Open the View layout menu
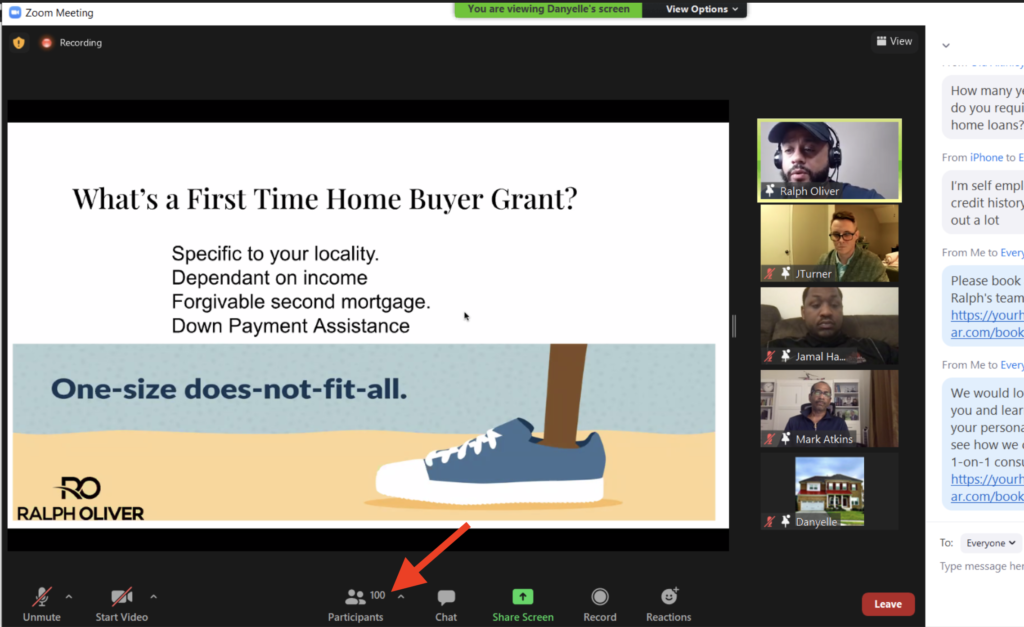 894,41
